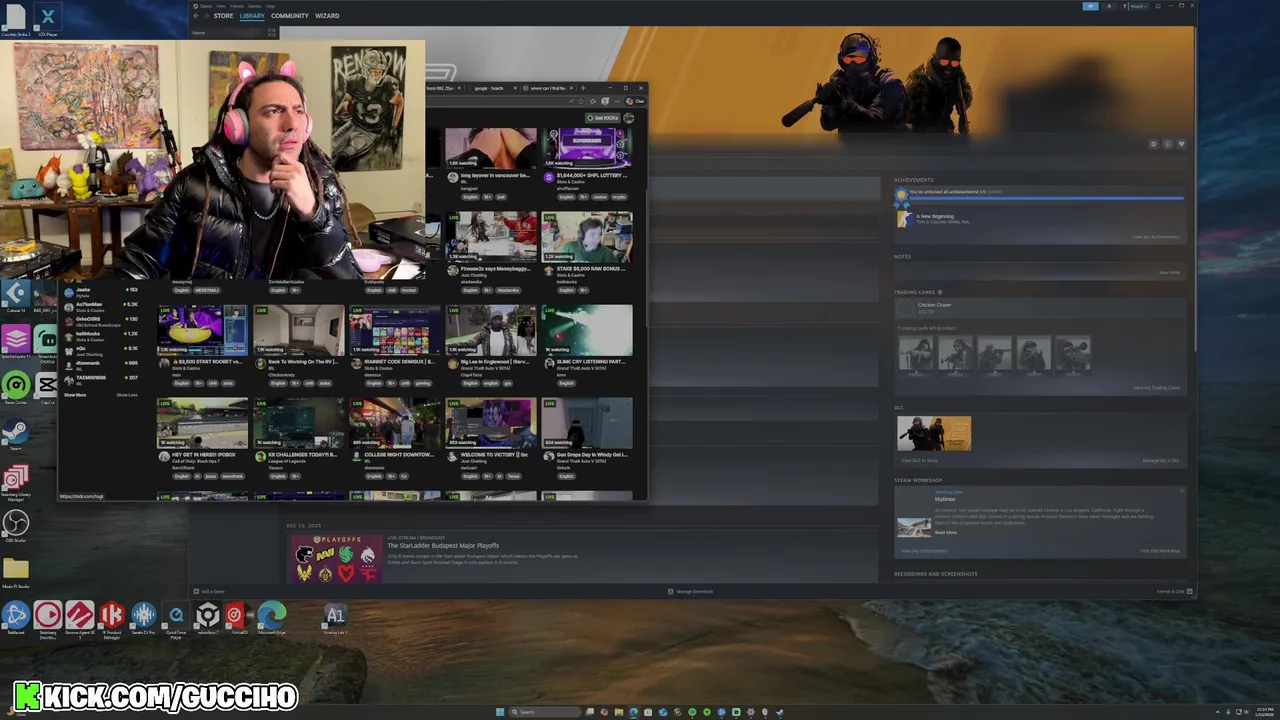Open the StarLadder Budapest Major Playoffs thumbnail

[335, 558]
